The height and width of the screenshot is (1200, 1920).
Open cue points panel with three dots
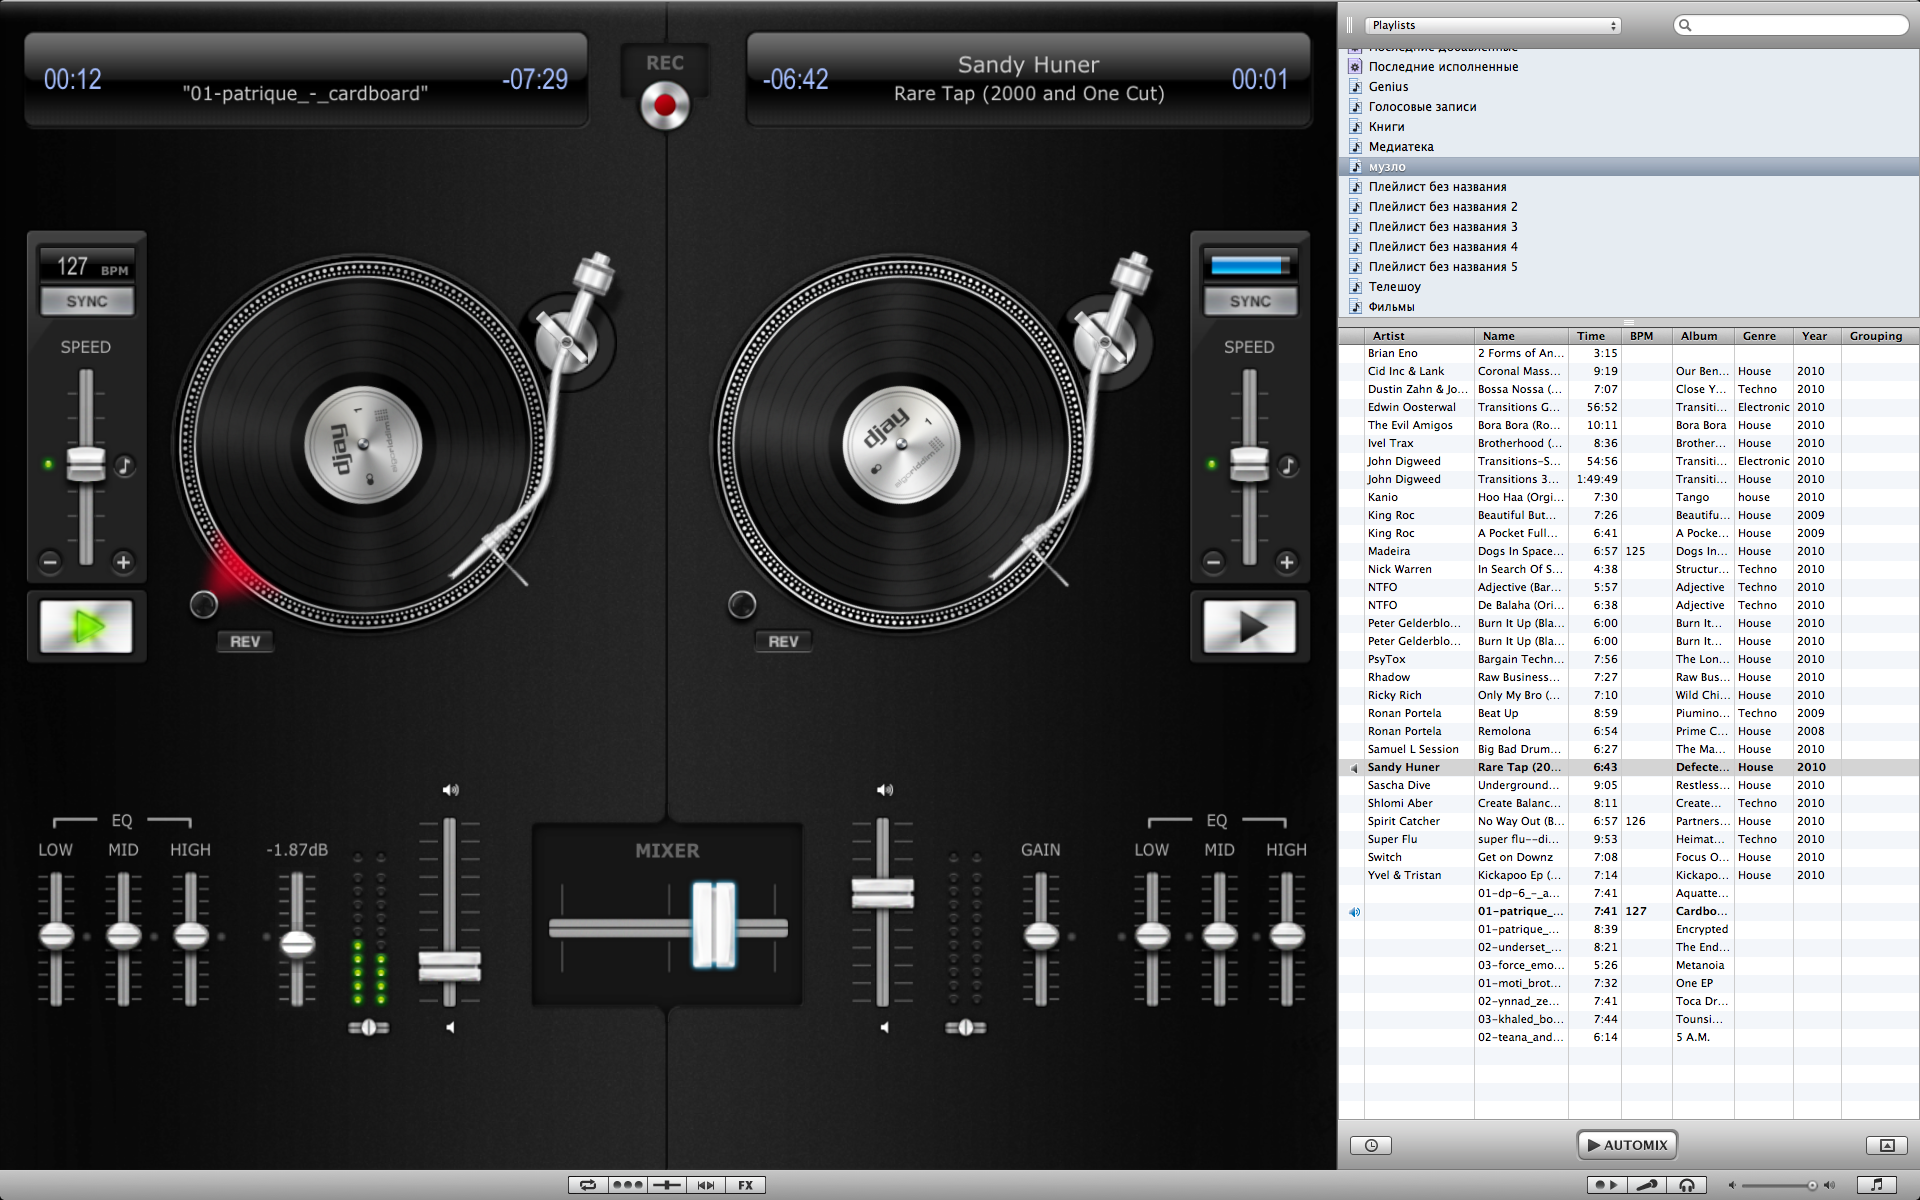(x=627, y=1185)
